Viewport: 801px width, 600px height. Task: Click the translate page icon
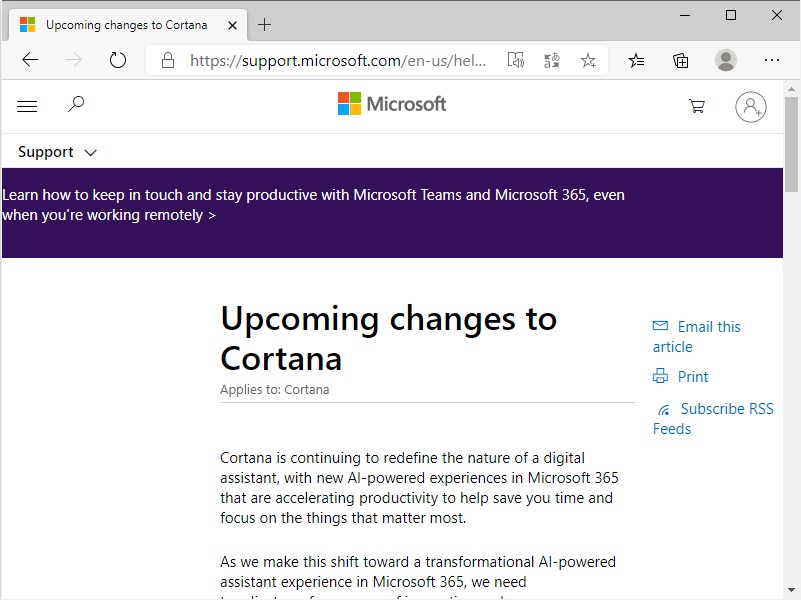click(x=552, y=60)
